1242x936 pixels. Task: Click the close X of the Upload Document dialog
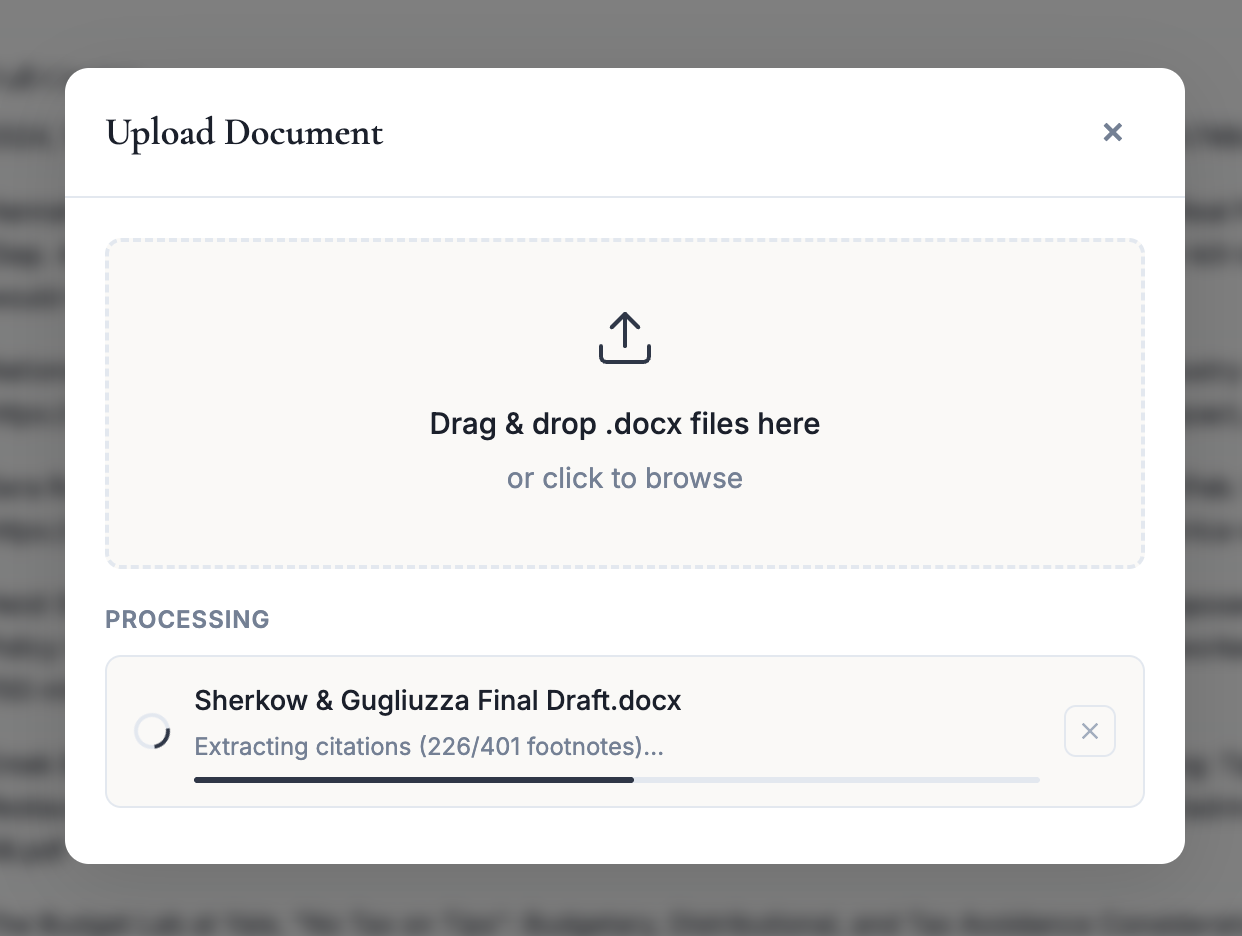click(1112, 132)
